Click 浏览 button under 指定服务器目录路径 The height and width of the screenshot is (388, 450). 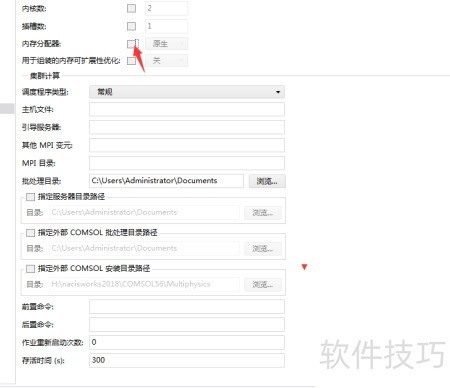[x=263, y=213]
